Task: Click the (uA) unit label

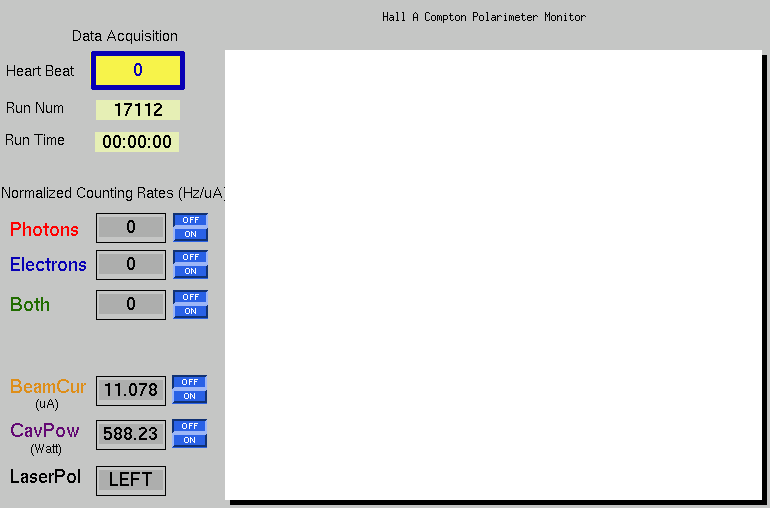Action: point(47,404)
